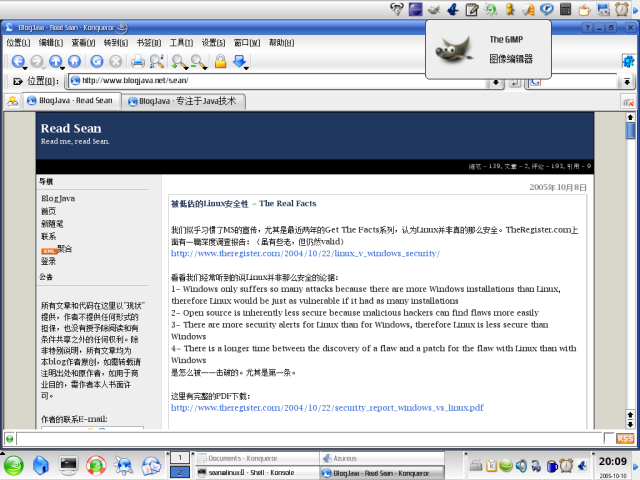Switch to 'Documents - Konqueror' taskbar window
Image resolution: width=640 pixels, height=480 pixels.
click(257, 458)
